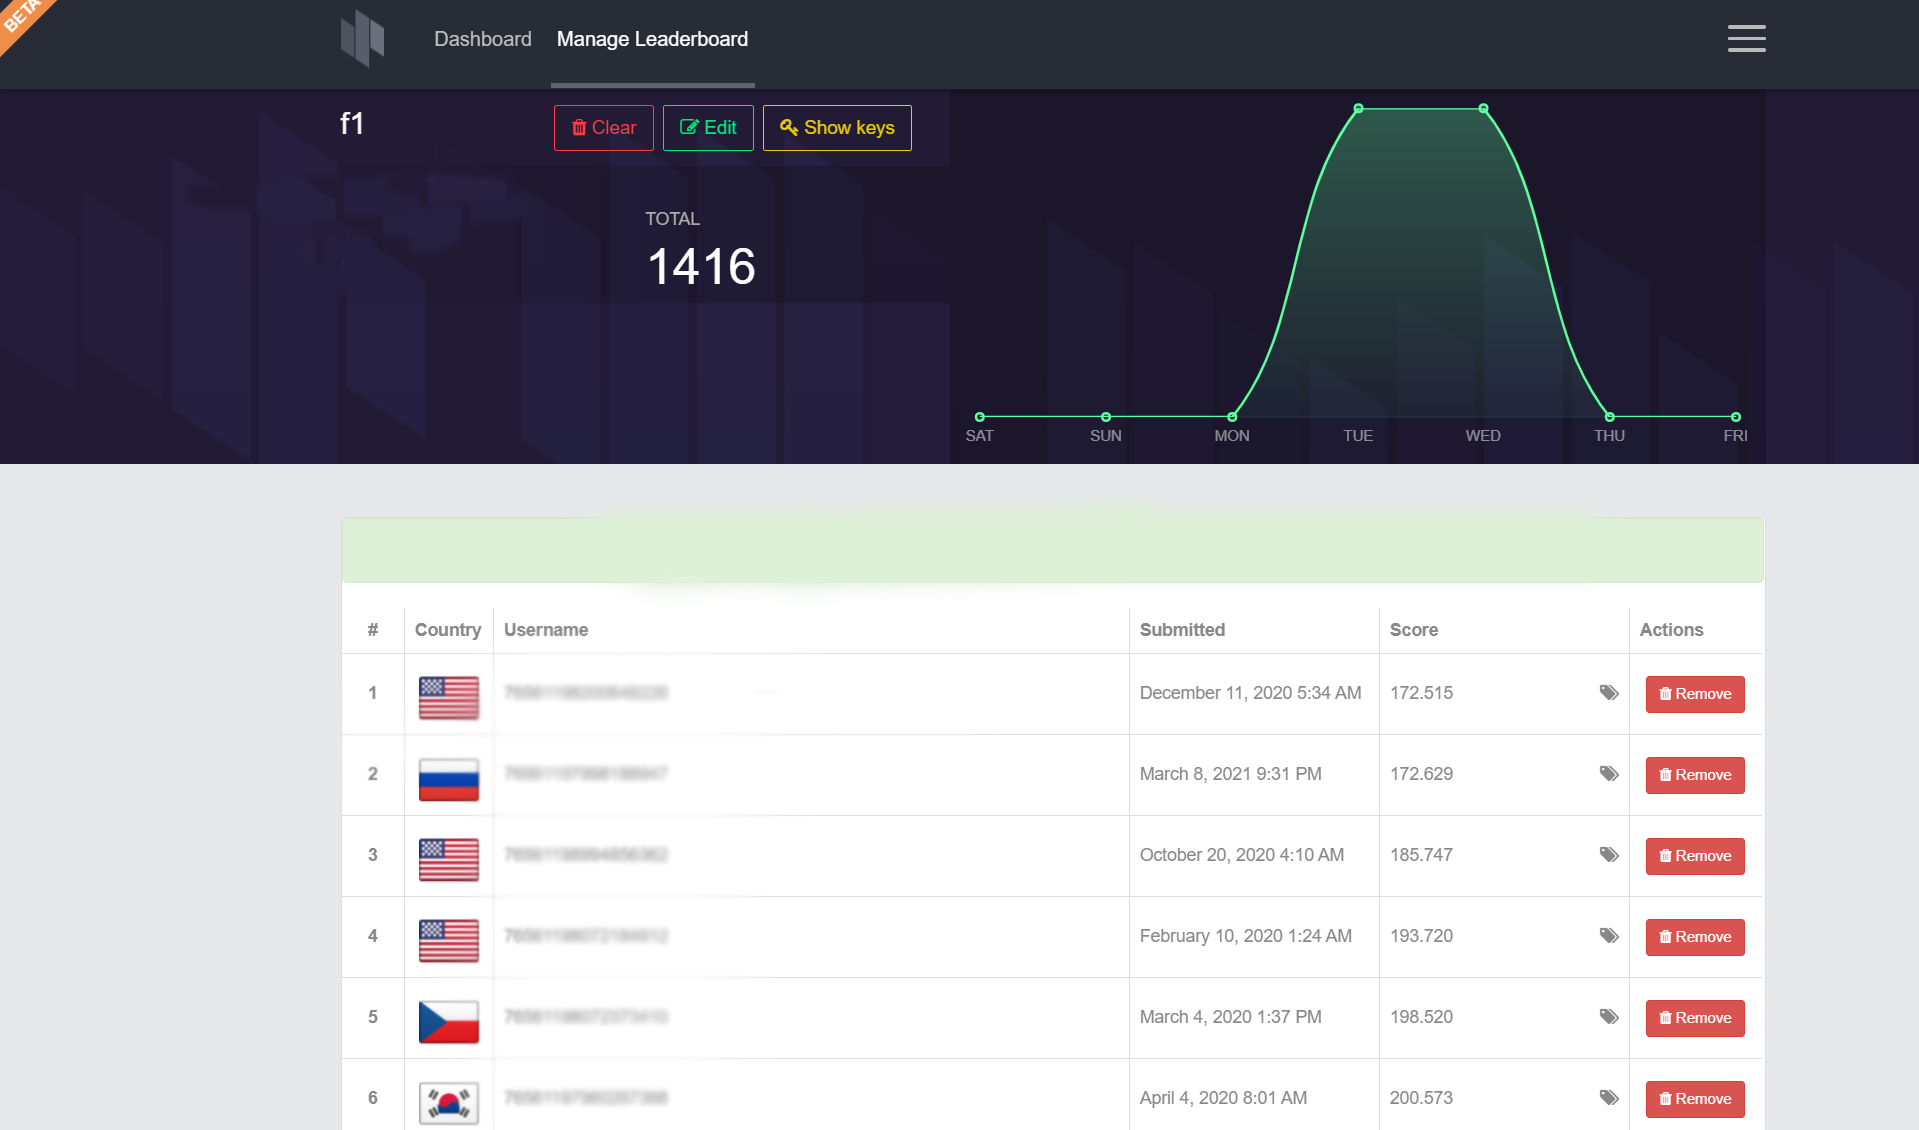Click the tags icon for score 172.515
The image size is (1919, 1130).
point(1608,693)
